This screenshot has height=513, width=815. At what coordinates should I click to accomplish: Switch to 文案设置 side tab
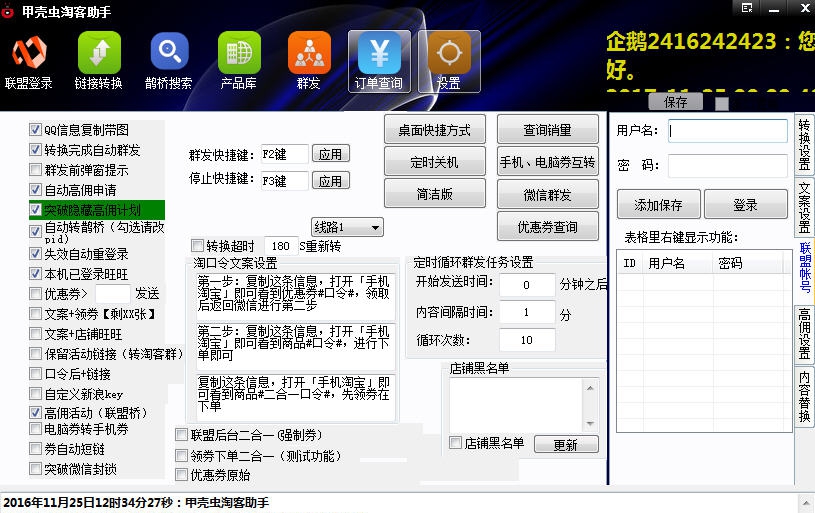point(804,207)
